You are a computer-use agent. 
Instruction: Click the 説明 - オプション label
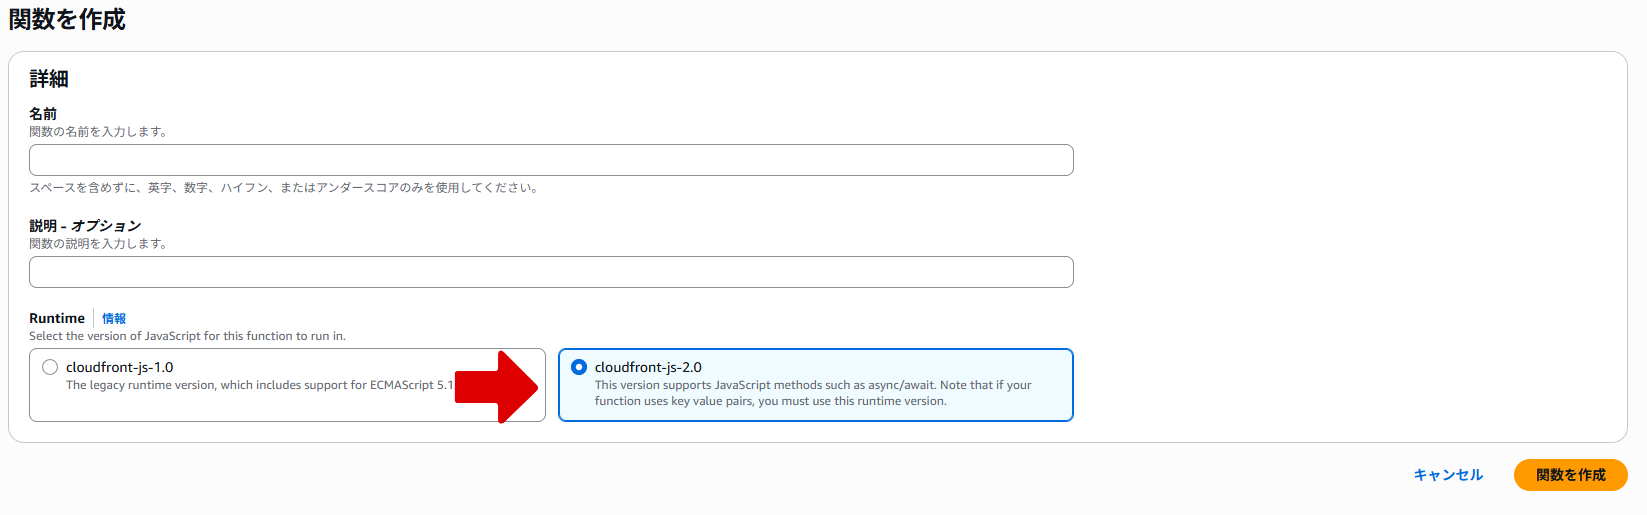coord(85,226)
